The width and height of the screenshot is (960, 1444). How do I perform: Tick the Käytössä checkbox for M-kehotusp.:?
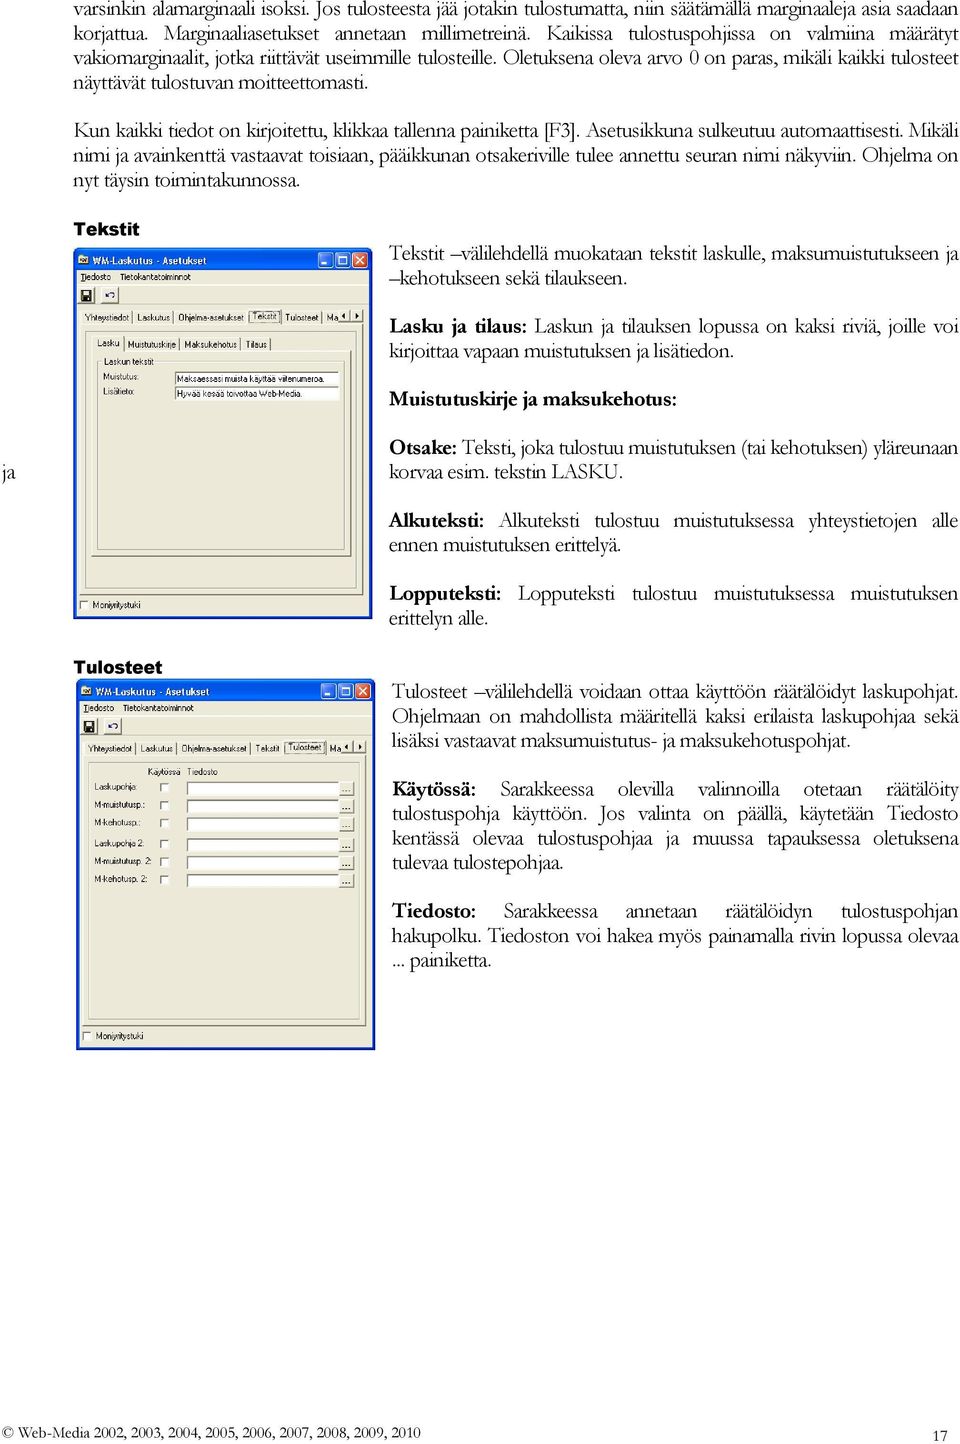pyautogui.click(x=165, y=823)
